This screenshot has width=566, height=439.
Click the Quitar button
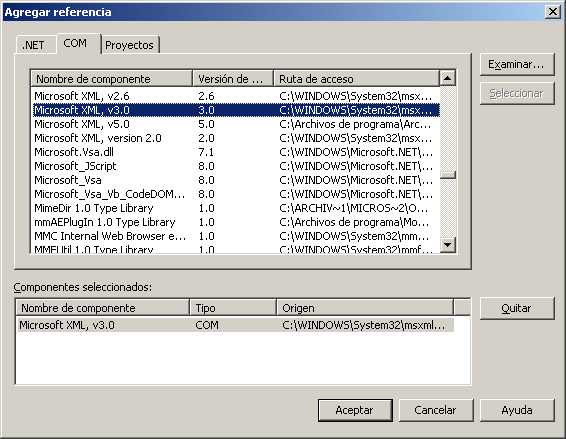[517, 308]
